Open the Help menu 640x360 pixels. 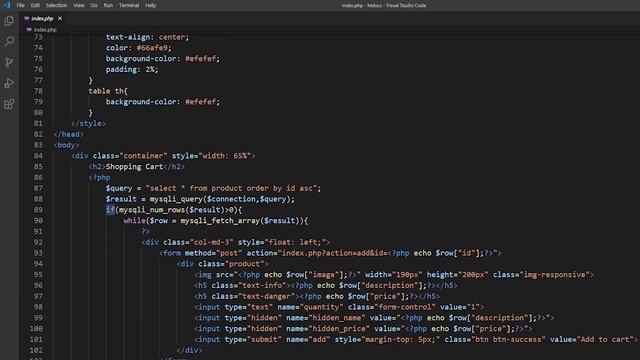151,5
